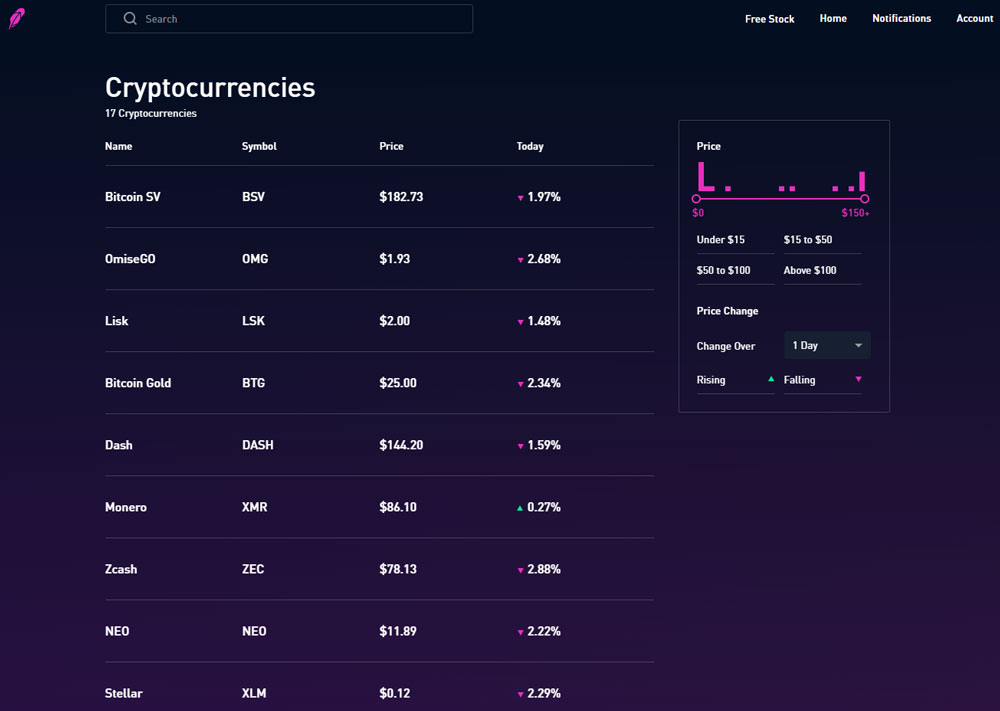
Task: Click the green rising arrow in Monero row
Action: 520,508
